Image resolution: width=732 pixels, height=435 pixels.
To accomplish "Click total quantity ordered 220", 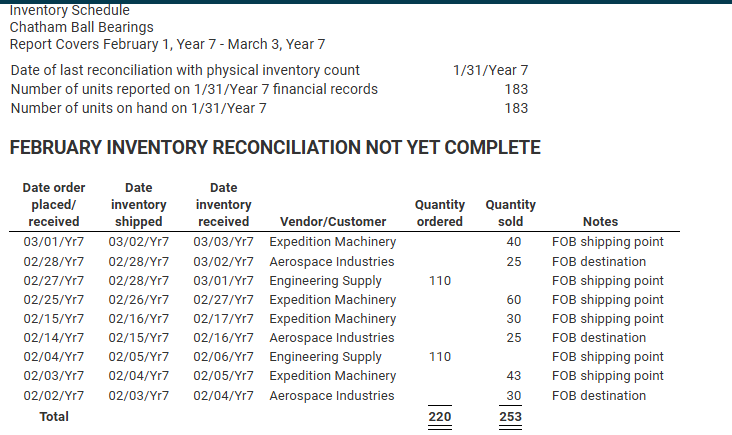I will pyautogui.click(x=440, y=416).
